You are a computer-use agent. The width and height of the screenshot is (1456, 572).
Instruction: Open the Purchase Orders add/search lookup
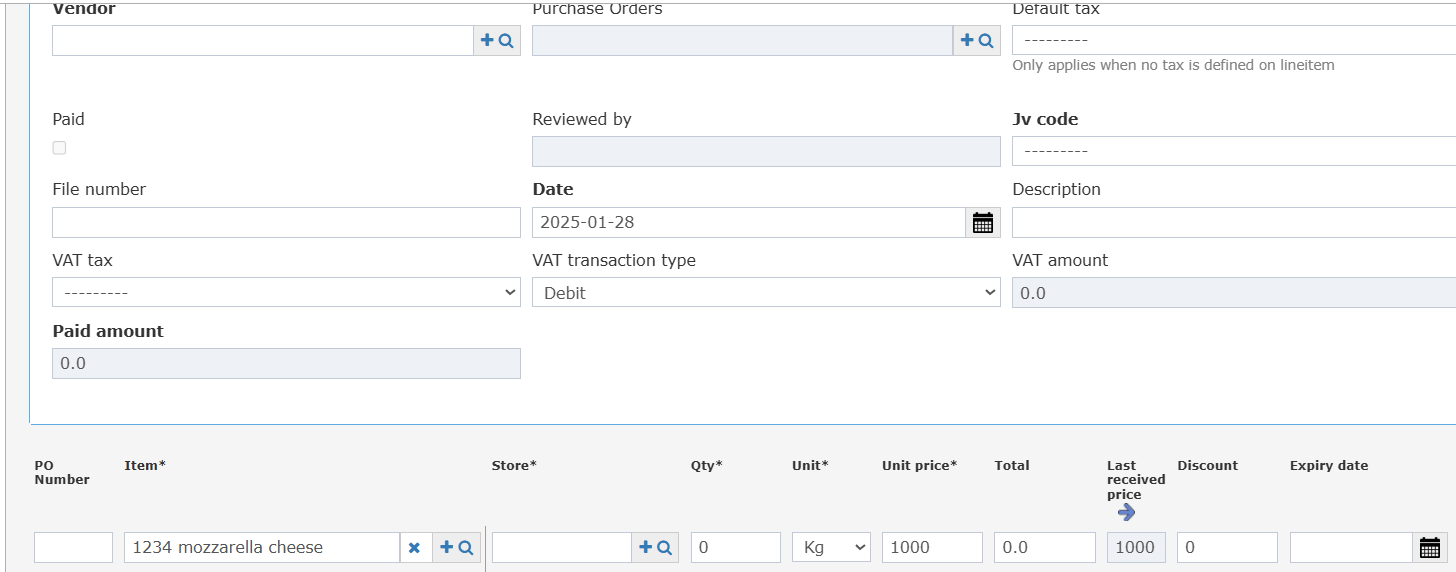coord(977,41)
